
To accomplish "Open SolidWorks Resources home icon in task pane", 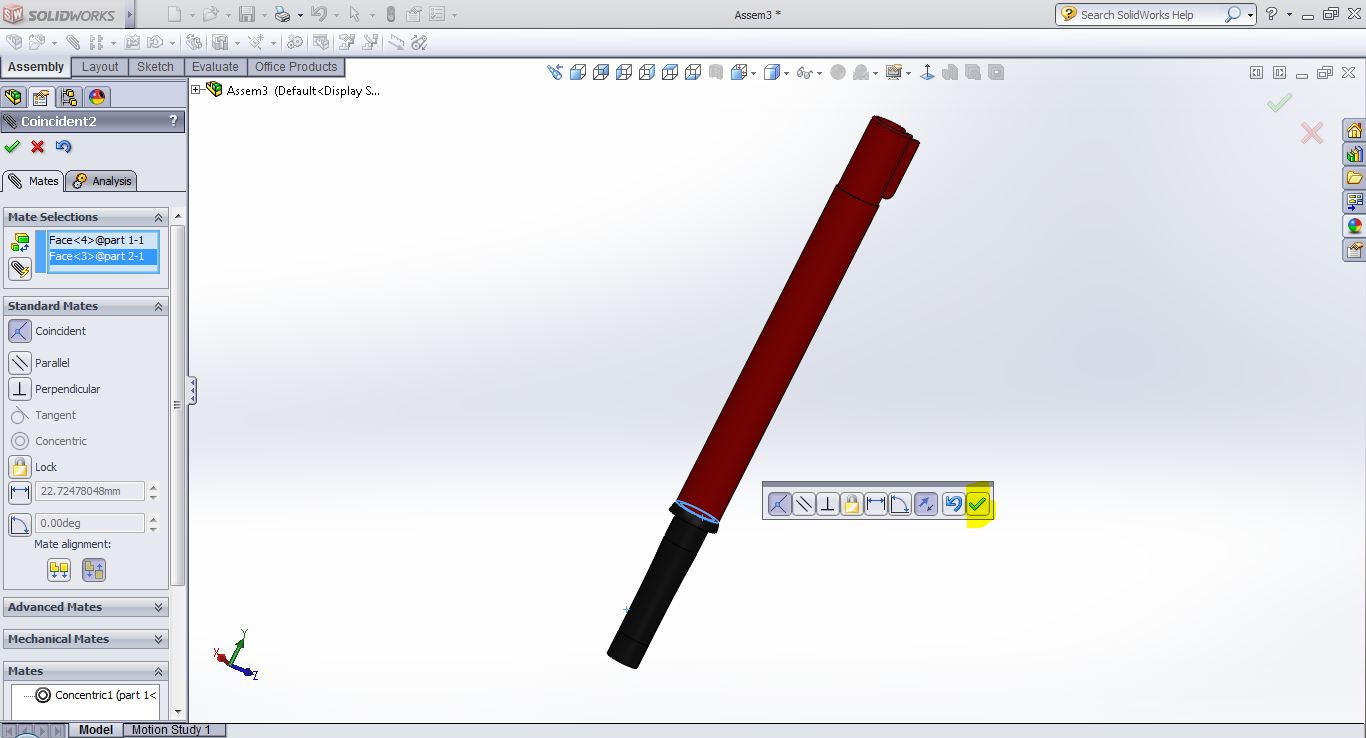I will 1354,131.
